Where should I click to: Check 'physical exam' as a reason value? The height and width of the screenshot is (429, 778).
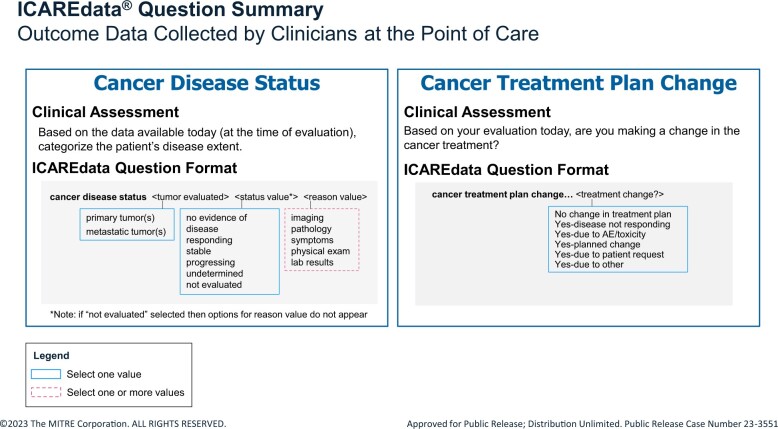point(320,251)
